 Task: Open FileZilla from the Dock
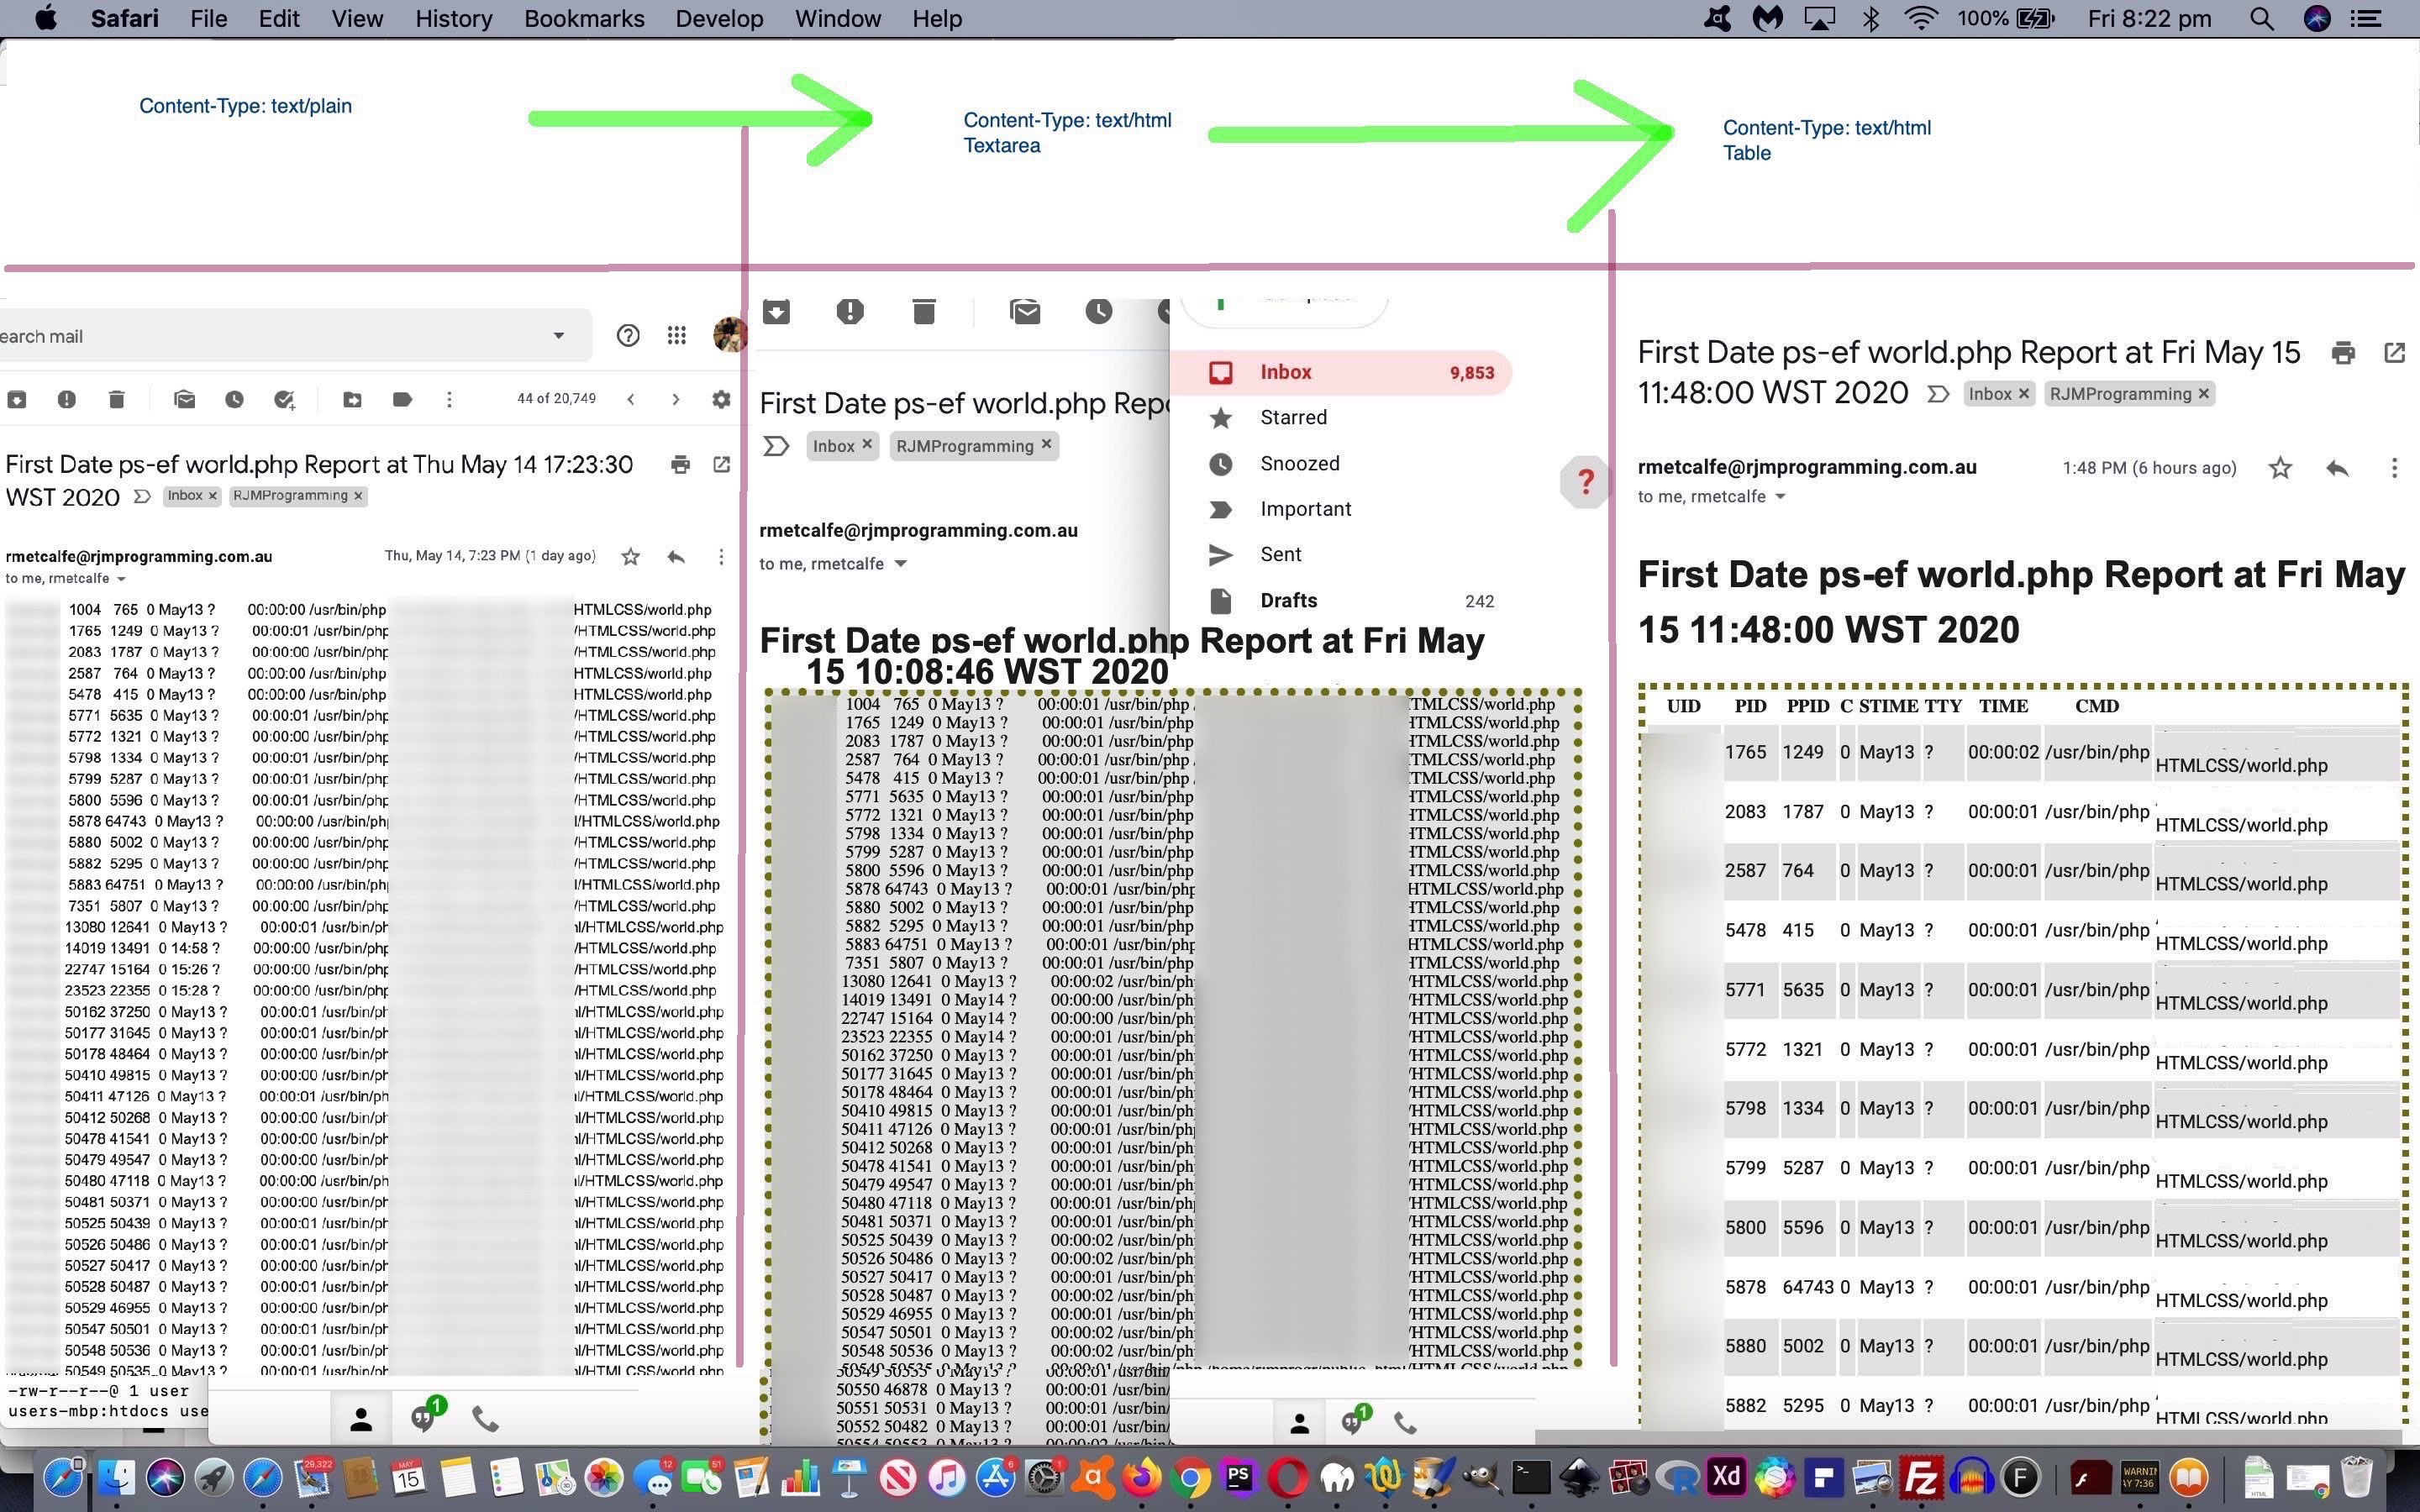click(1921, 1477)
